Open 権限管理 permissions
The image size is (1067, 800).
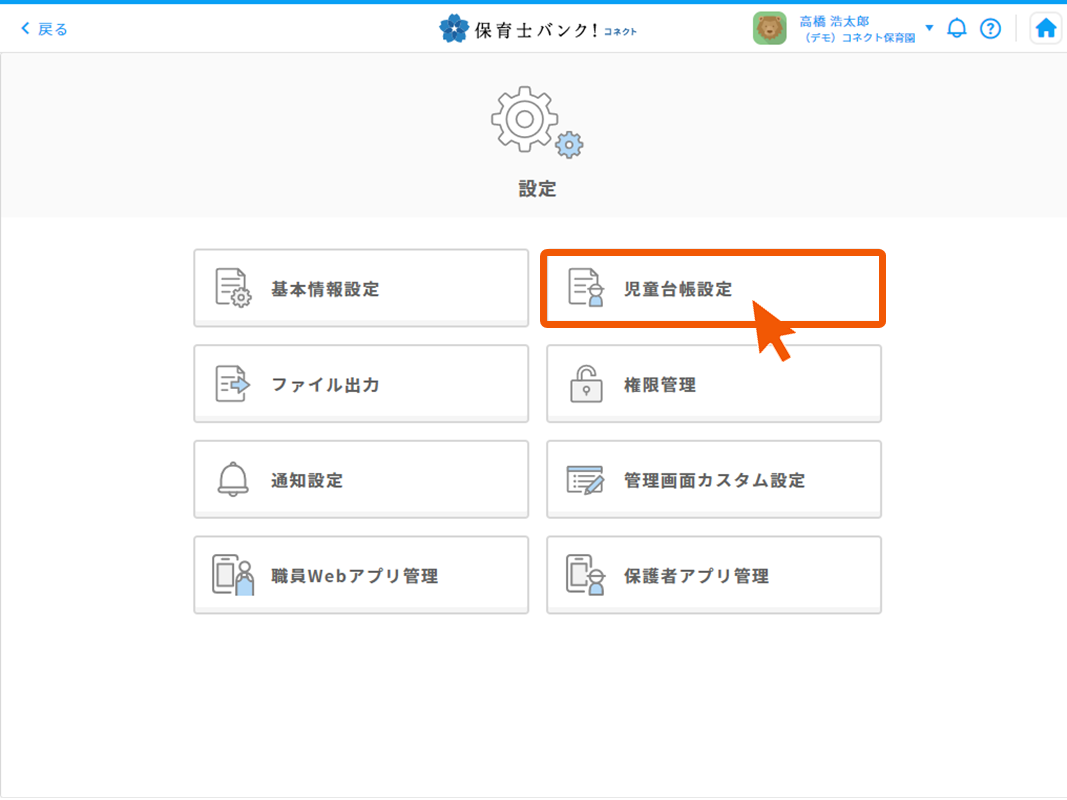pyautogui.click(x=713, y=385)
